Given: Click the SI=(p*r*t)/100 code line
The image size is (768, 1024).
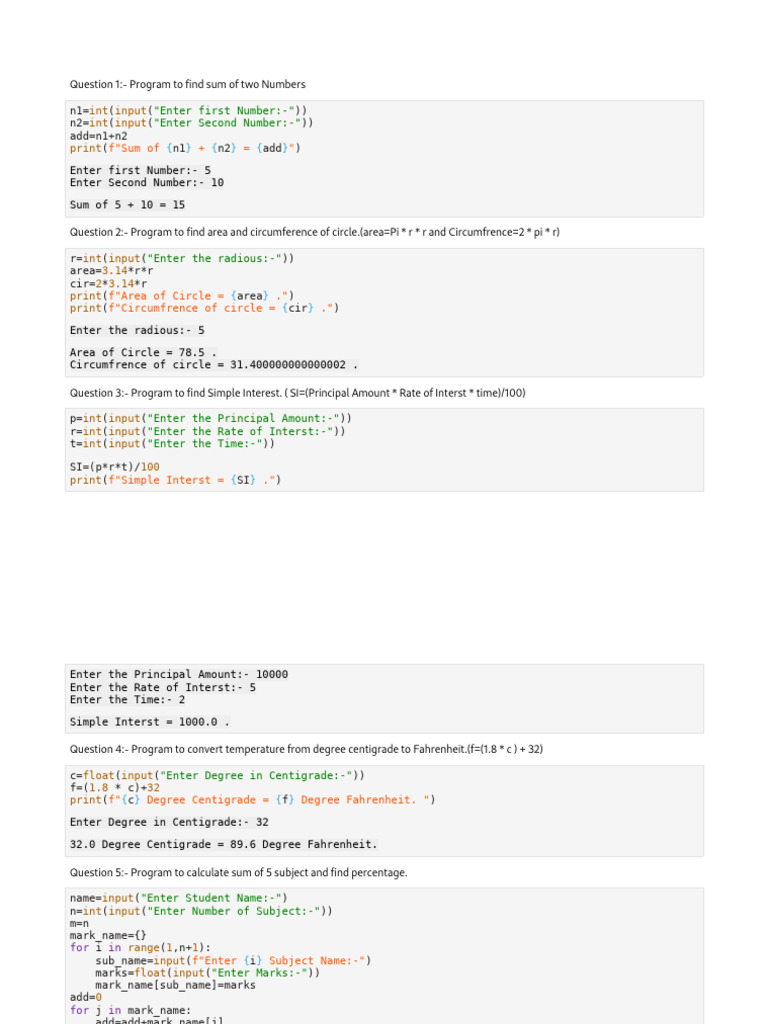Looking at the screenshot, I should click(115, 467).
